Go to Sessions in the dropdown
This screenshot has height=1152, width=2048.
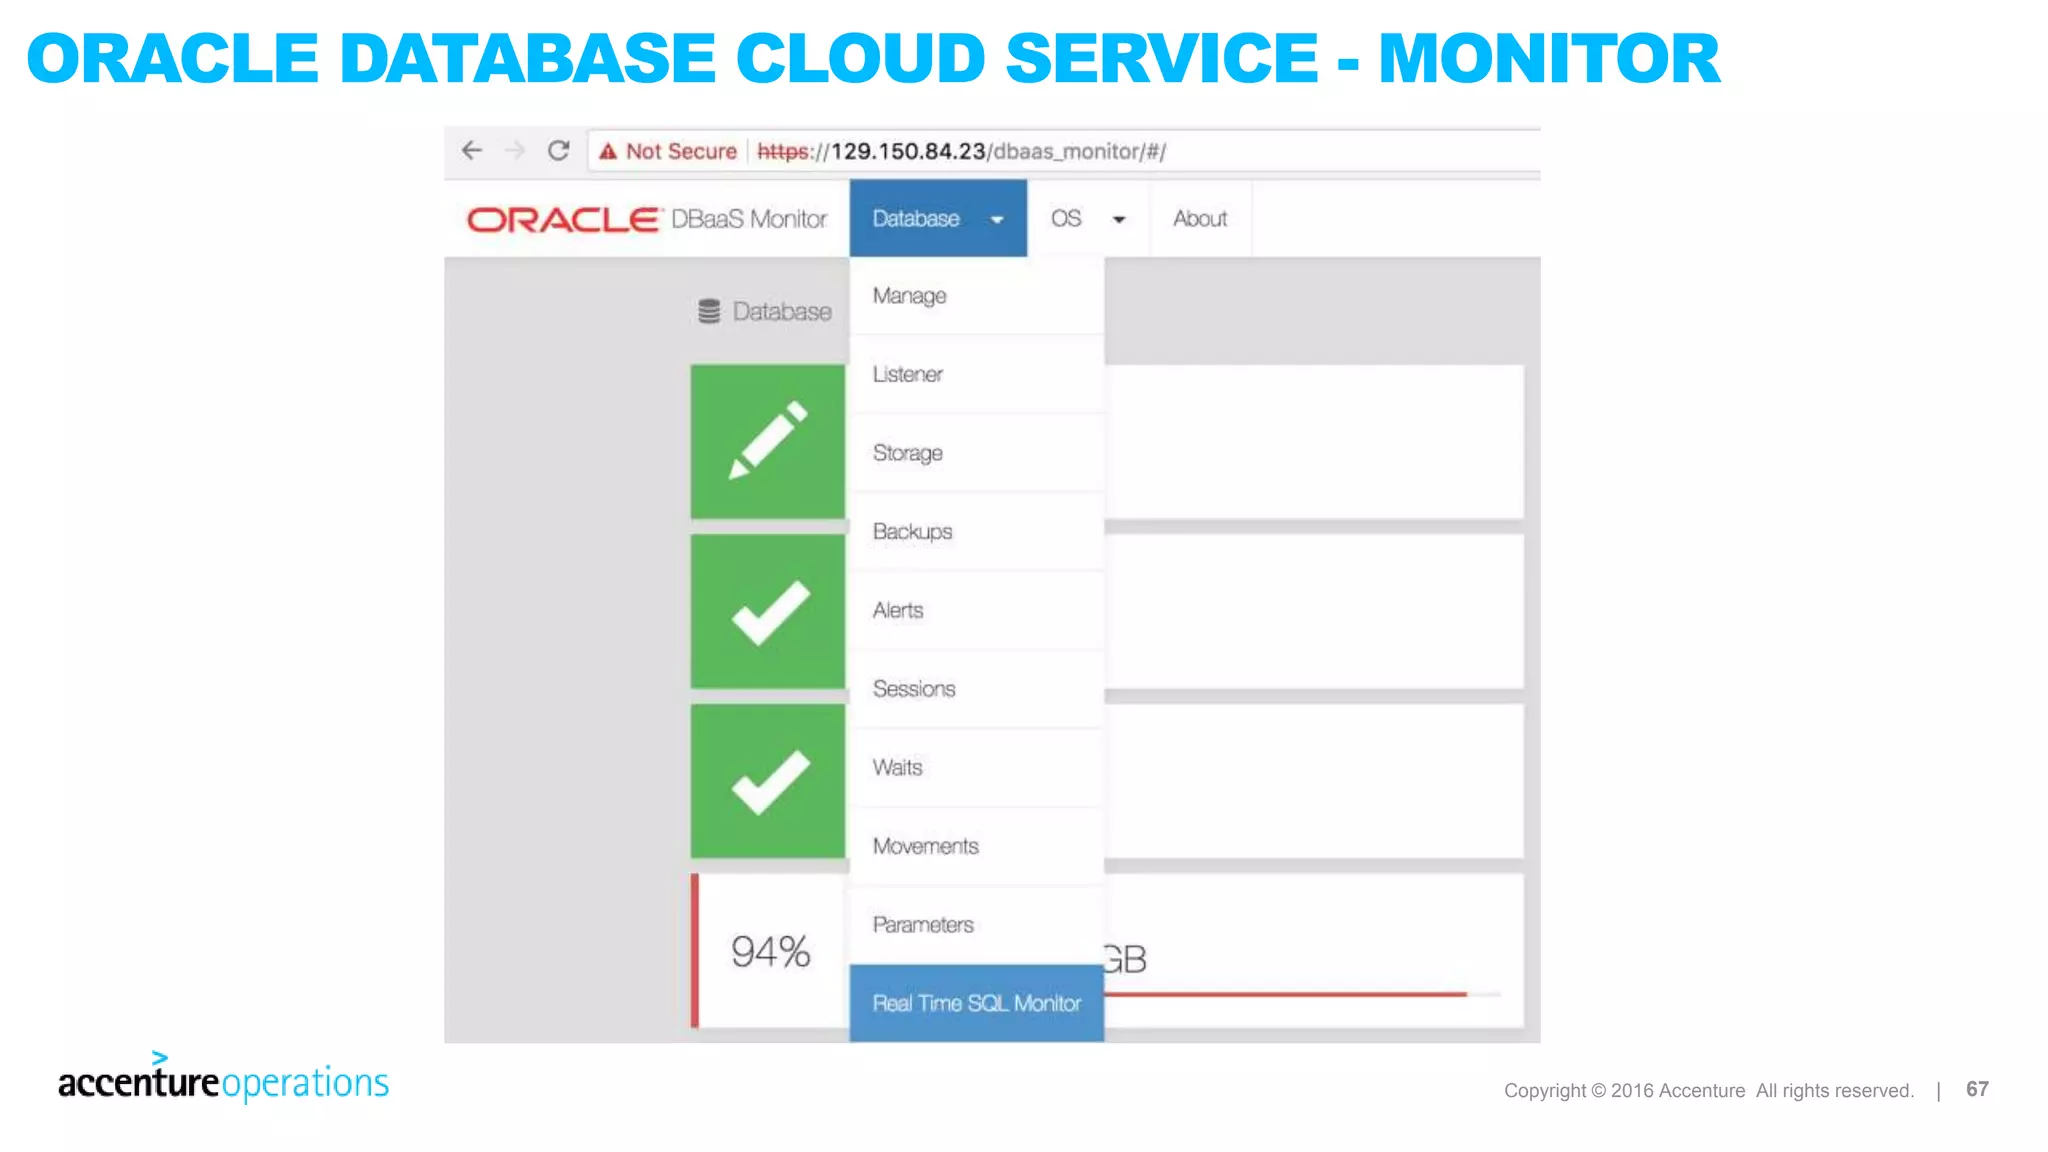tap(977, 689)
